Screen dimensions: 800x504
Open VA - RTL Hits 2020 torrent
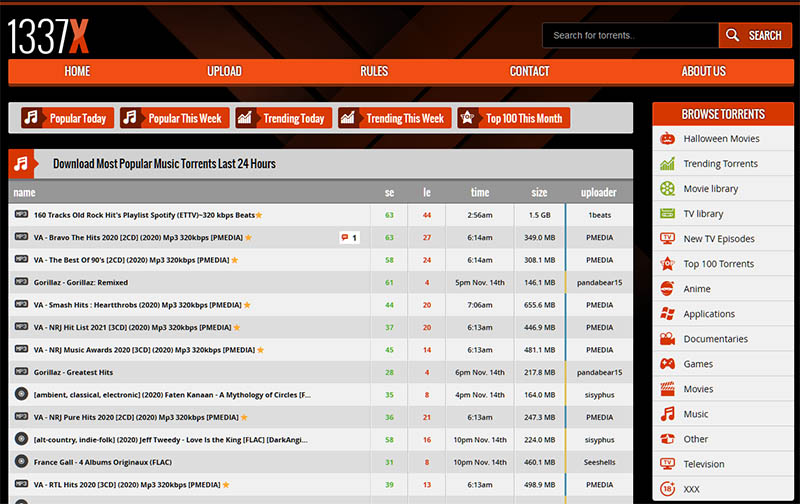pyautogui.click(x=127, y=485)
